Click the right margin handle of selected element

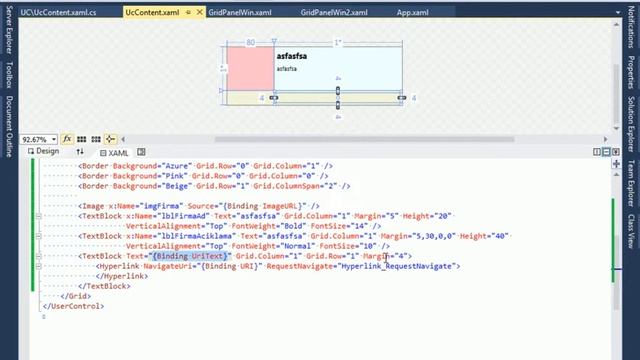pos(402,98)
